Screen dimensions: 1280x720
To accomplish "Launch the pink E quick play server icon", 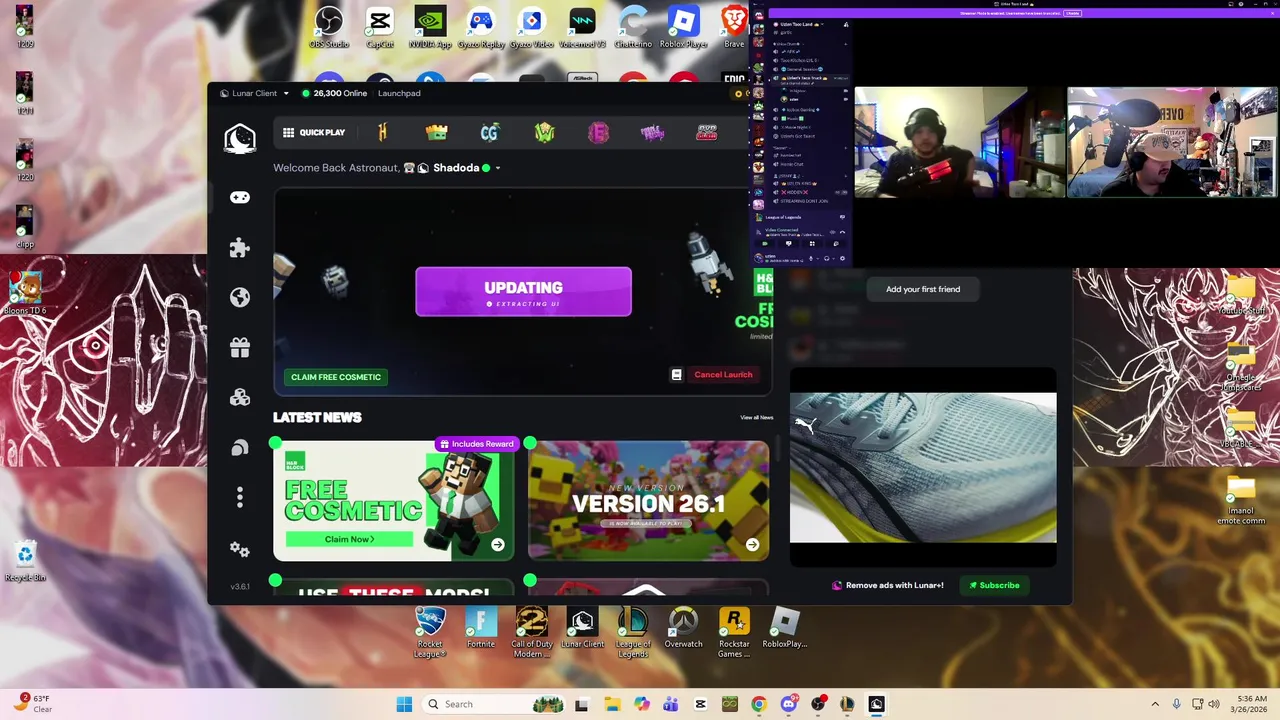I will (x=598, y=132).
